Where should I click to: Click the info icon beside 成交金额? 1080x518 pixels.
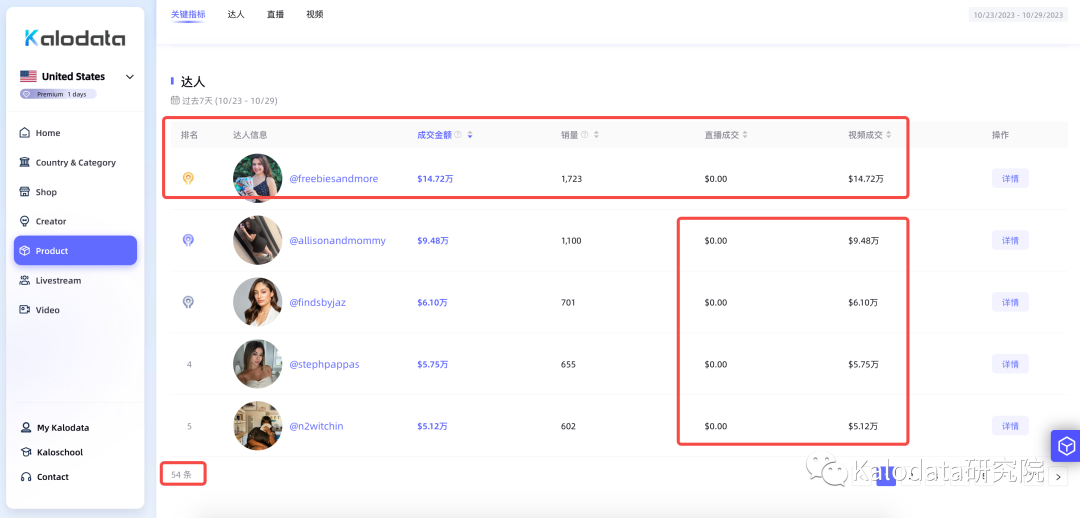[x=458, y=135]
